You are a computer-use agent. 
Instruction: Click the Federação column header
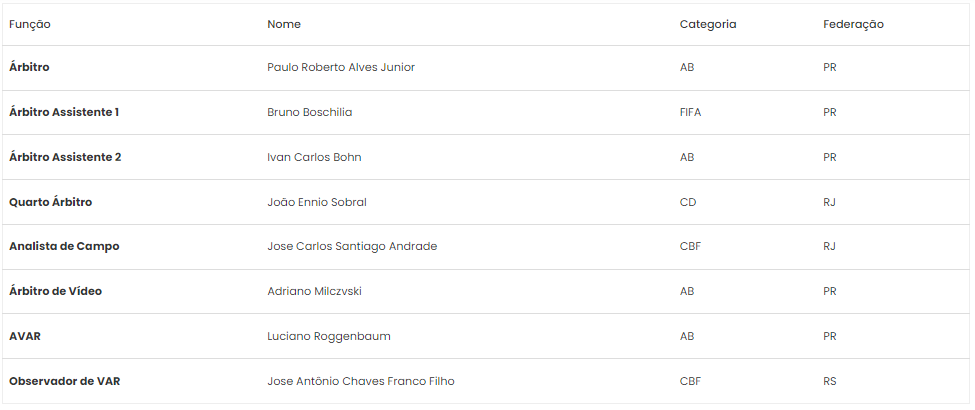(853, 24)
